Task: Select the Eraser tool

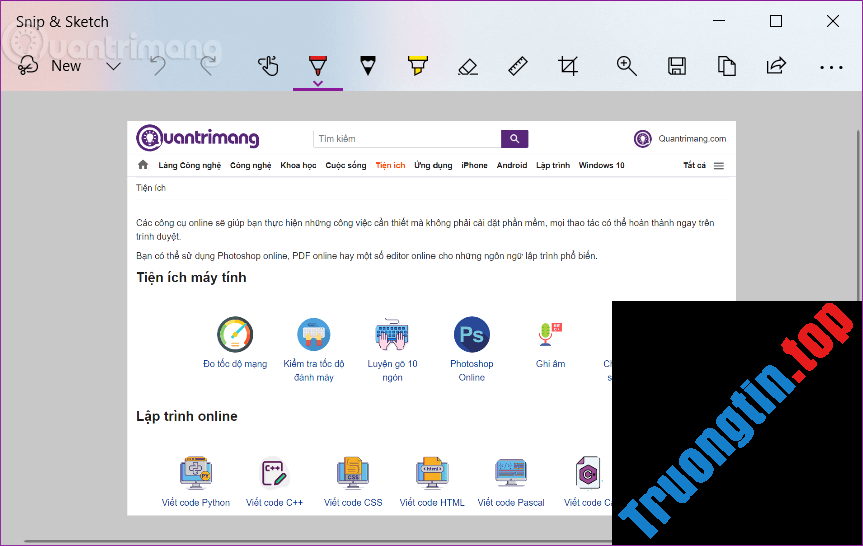Action: 467,66
